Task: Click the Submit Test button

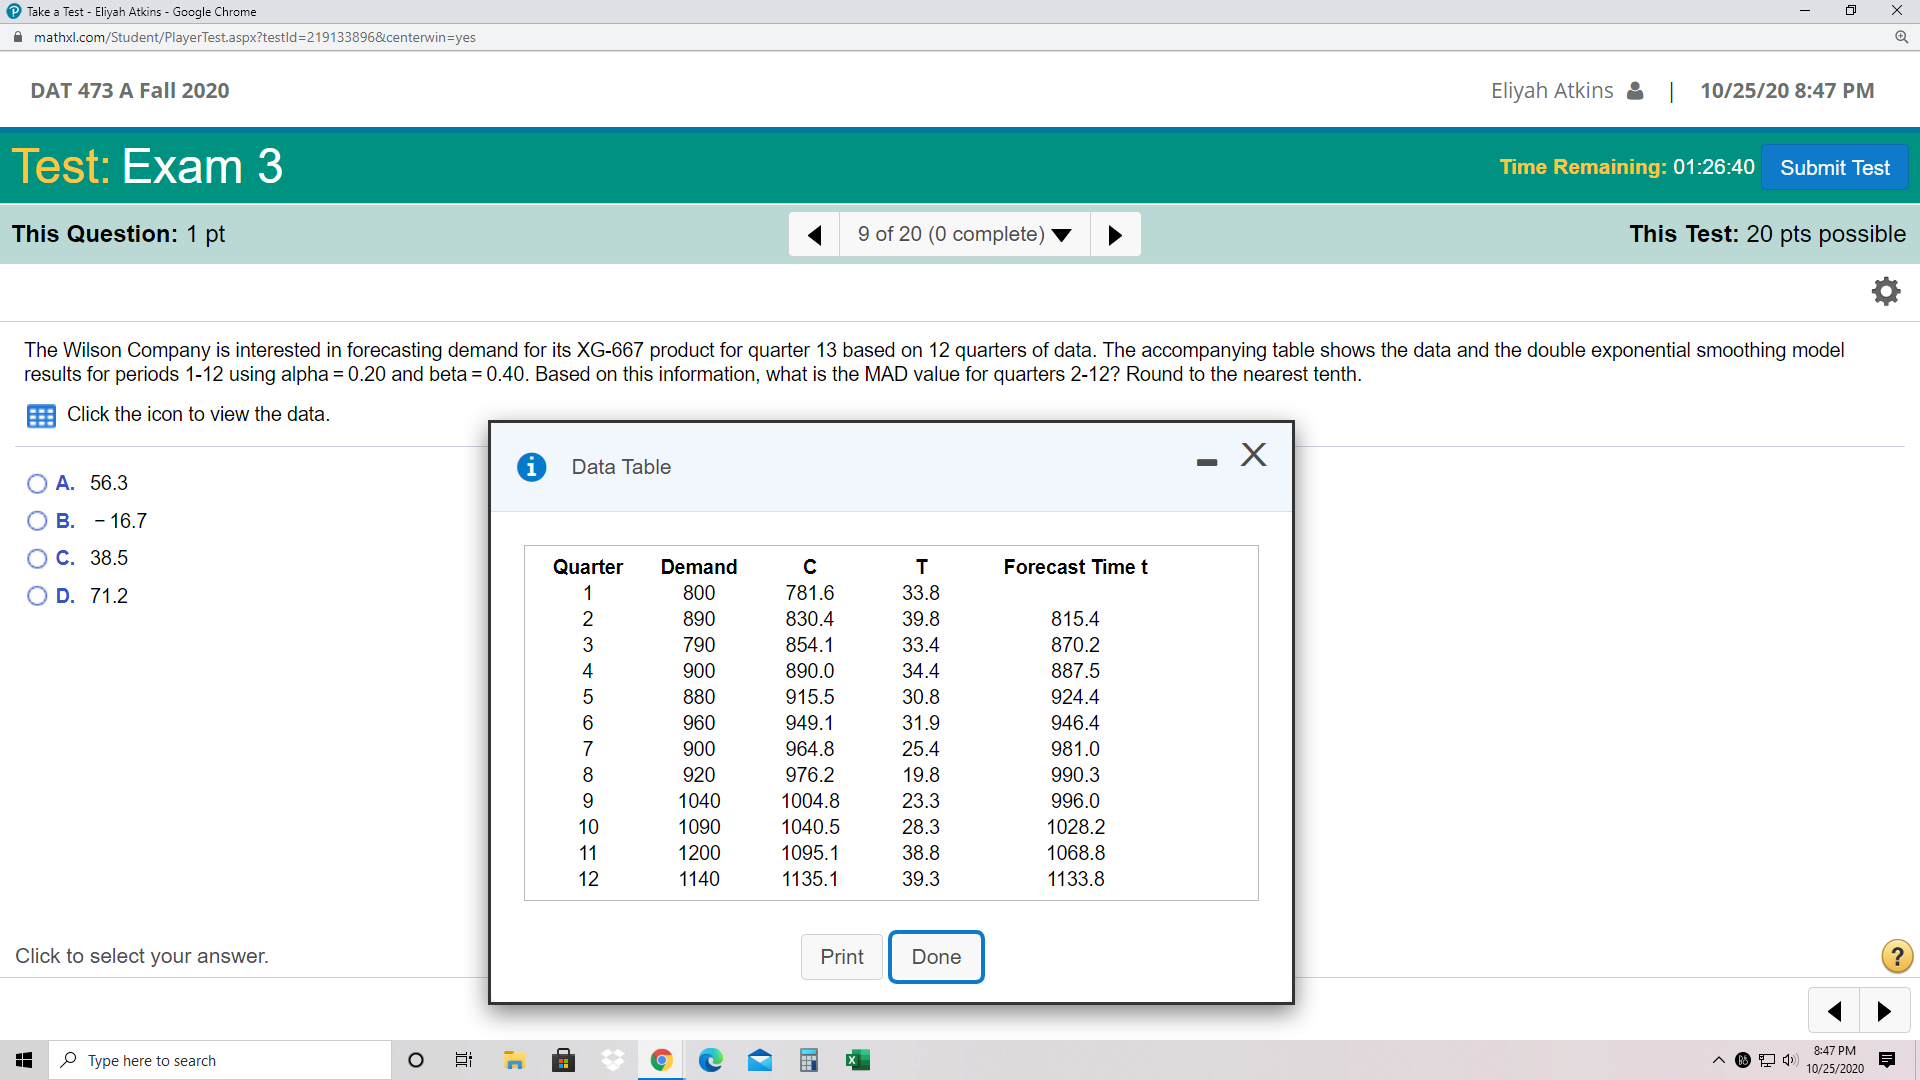Action: tap(1834, 167)
